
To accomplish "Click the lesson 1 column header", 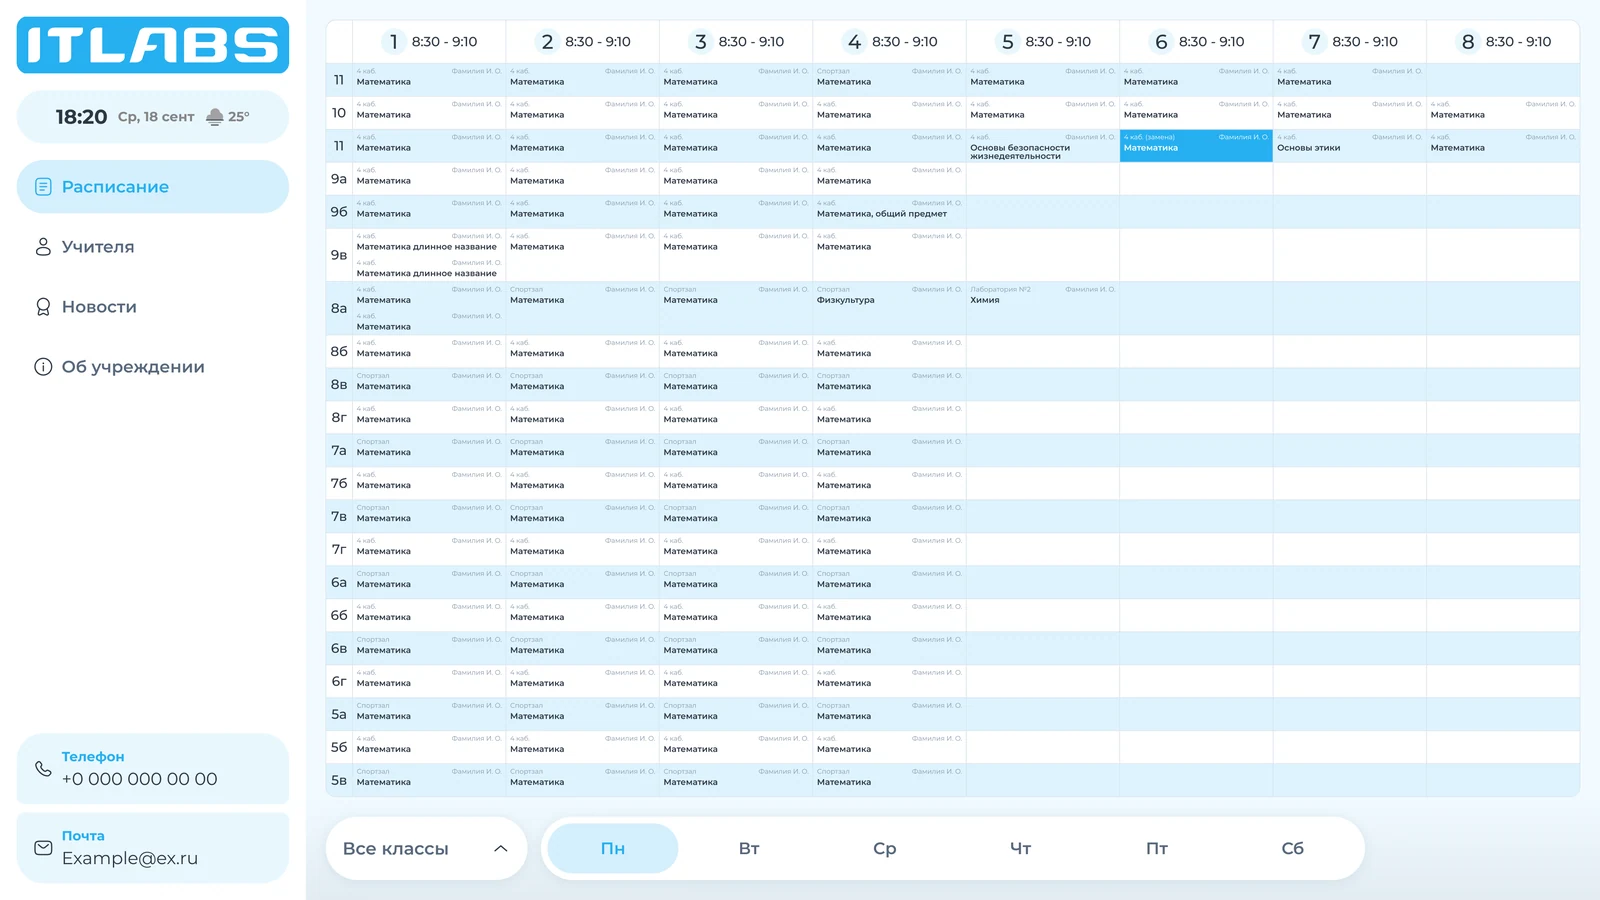I will pos(429,42).
